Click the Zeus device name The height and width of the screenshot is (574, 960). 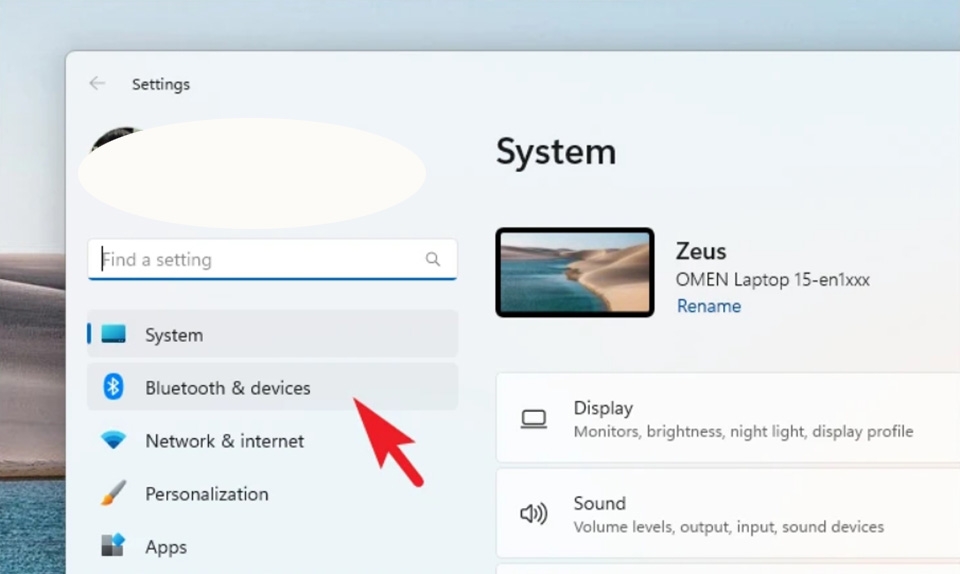tap(701, 252)
